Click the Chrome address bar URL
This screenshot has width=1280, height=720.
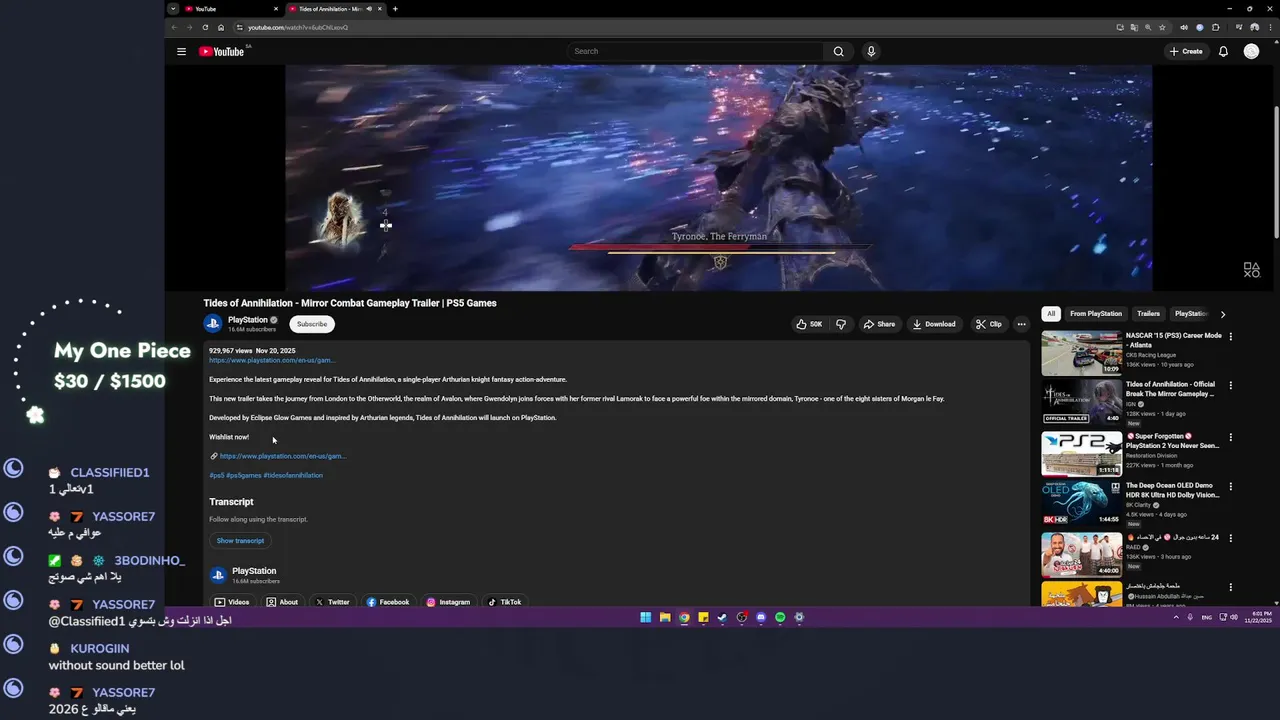tap(298, 27)
